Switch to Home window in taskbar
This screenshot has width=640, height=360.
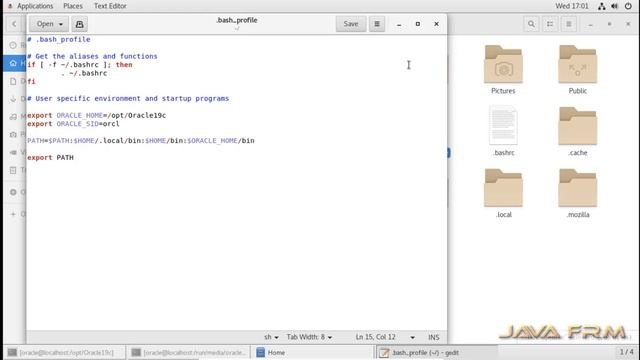pos(313,352)
